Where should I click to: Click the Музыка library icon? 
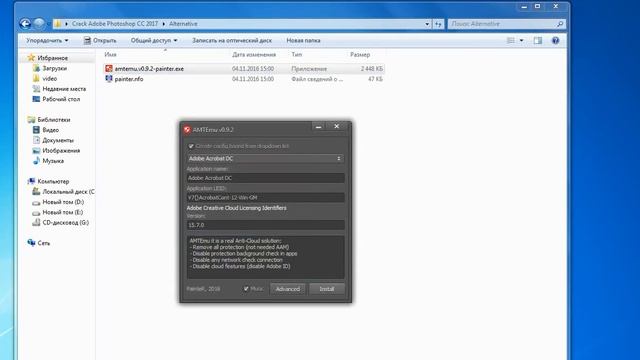36,161
